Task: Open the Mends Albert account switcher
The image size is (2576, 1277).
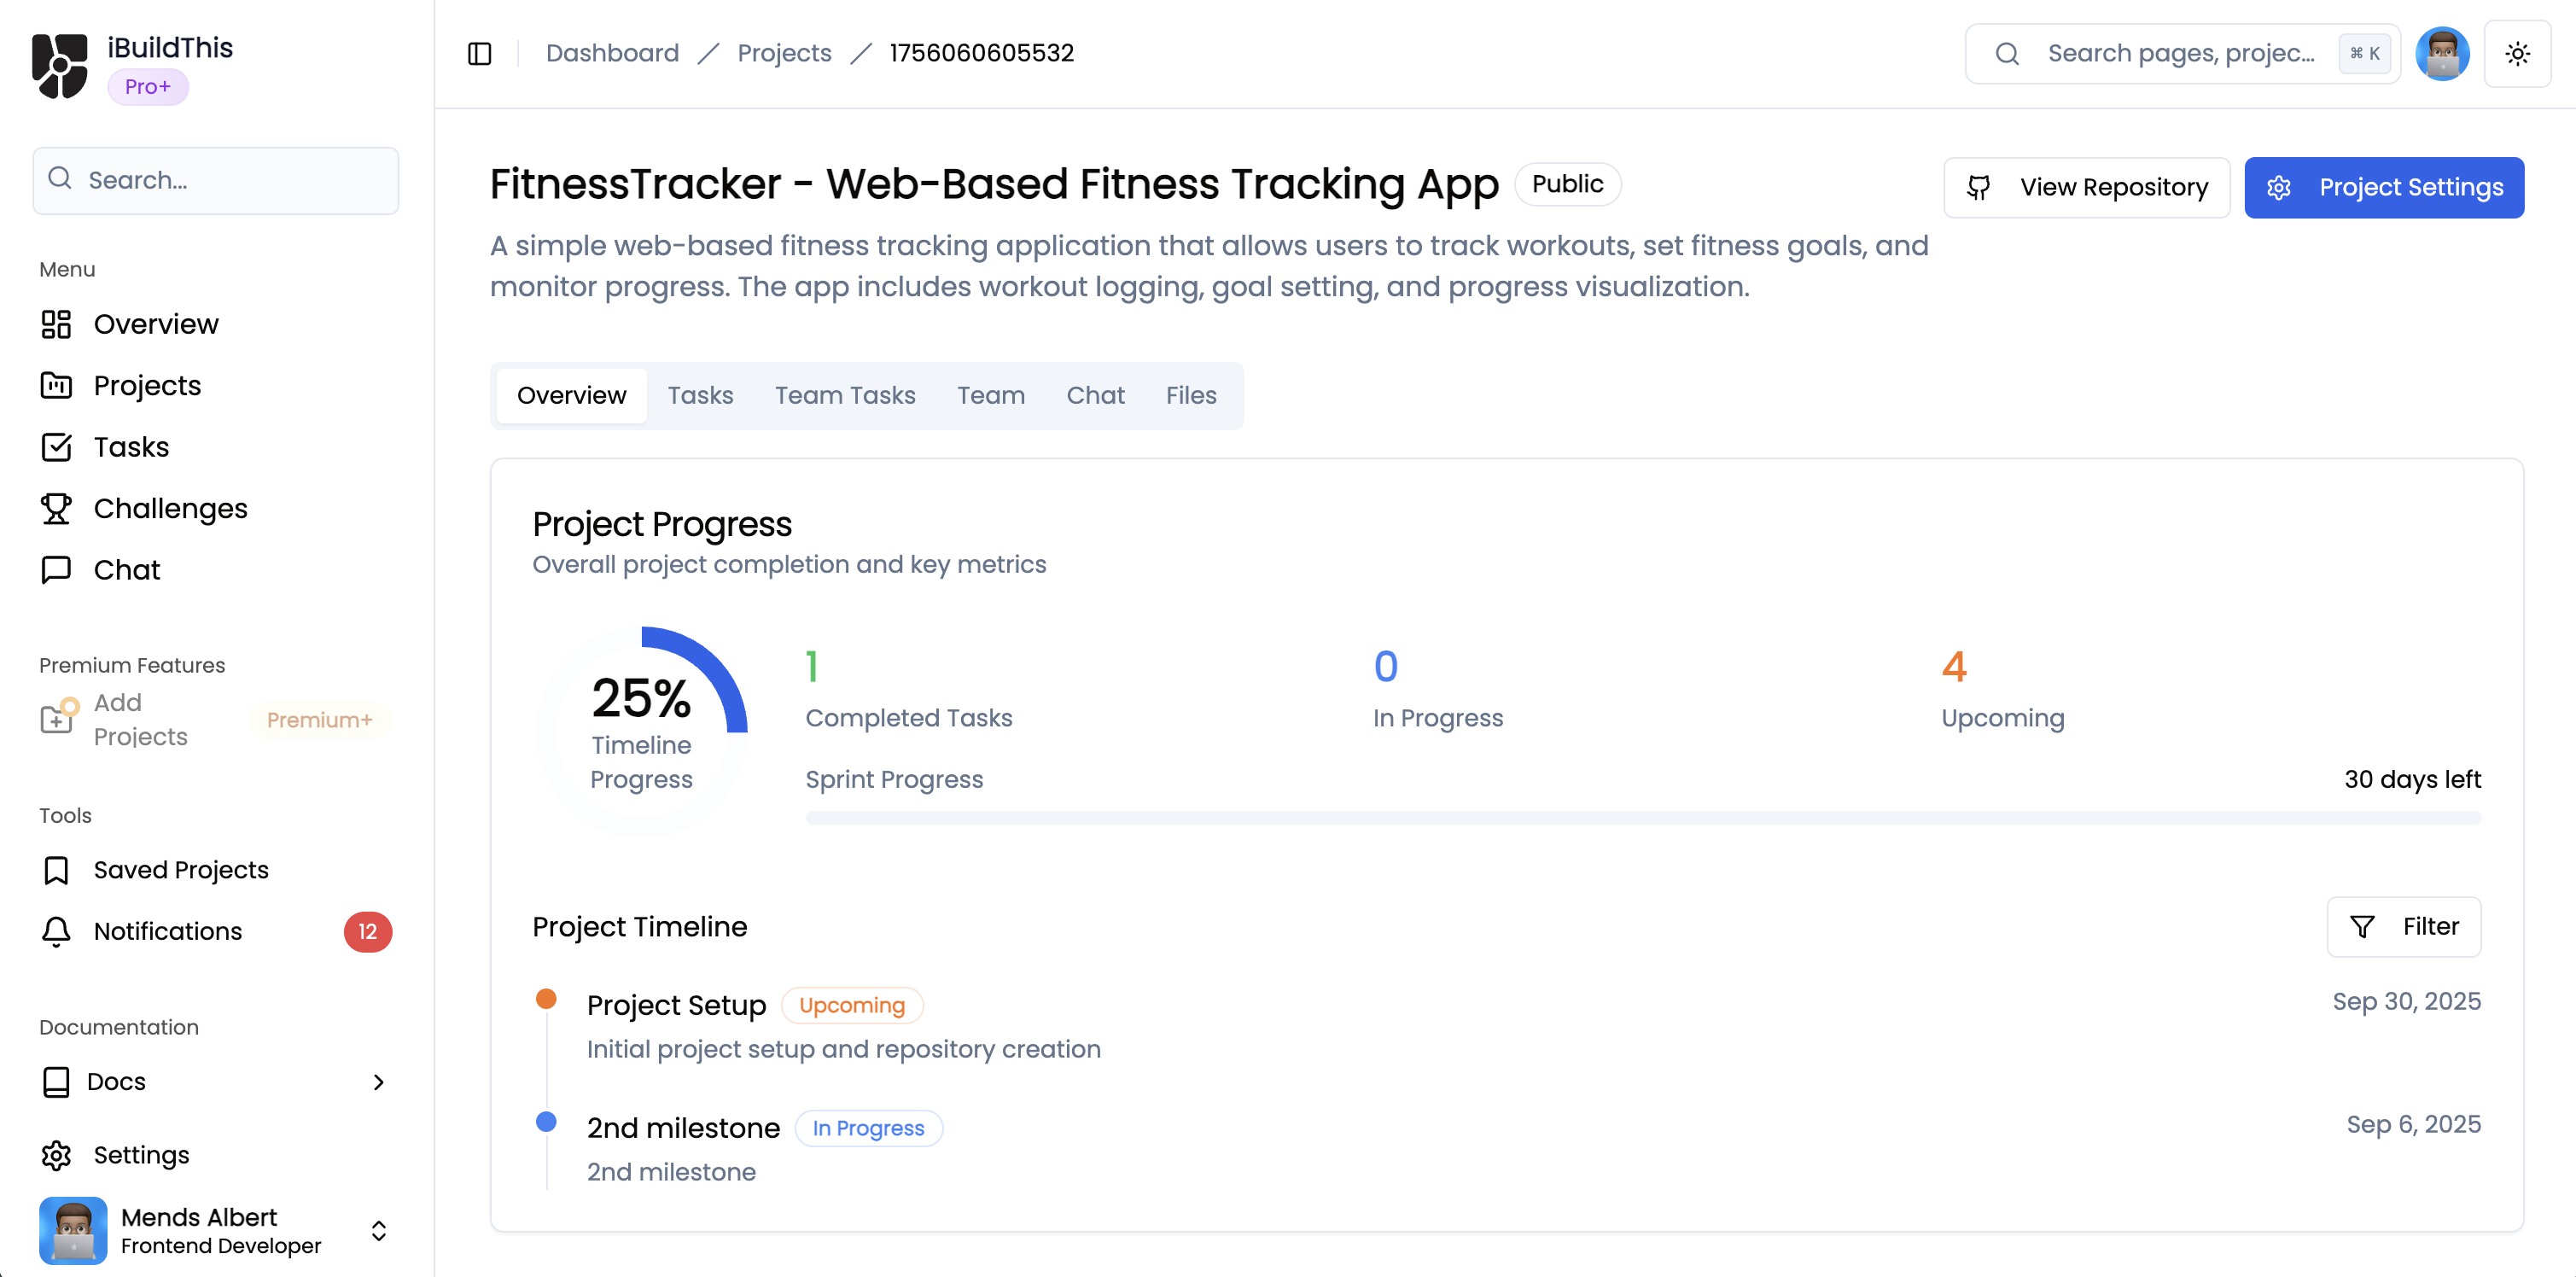Action: pyautogui.click(x=378, y=1231)
